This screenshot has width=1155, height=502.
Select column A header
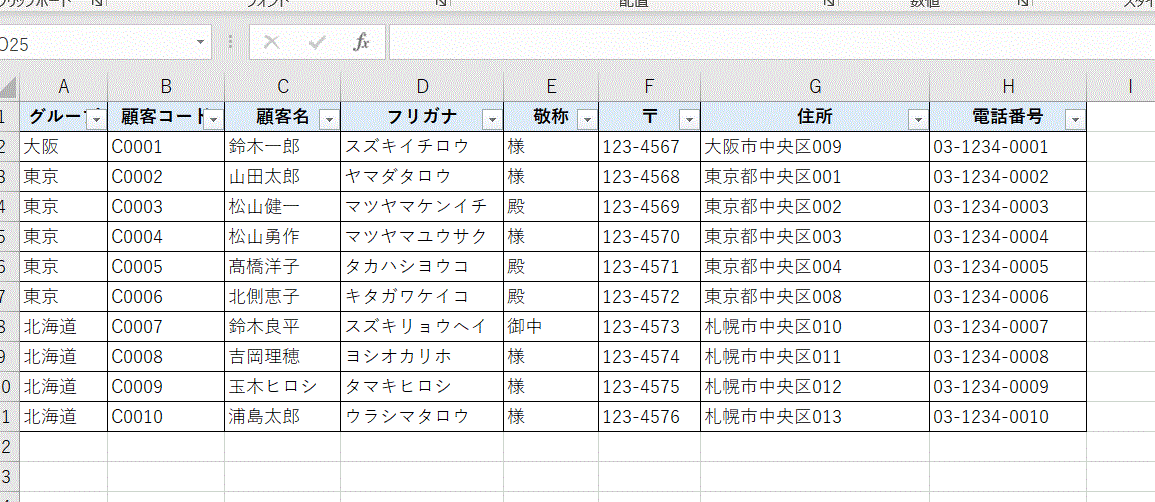(x=63, y=87)
